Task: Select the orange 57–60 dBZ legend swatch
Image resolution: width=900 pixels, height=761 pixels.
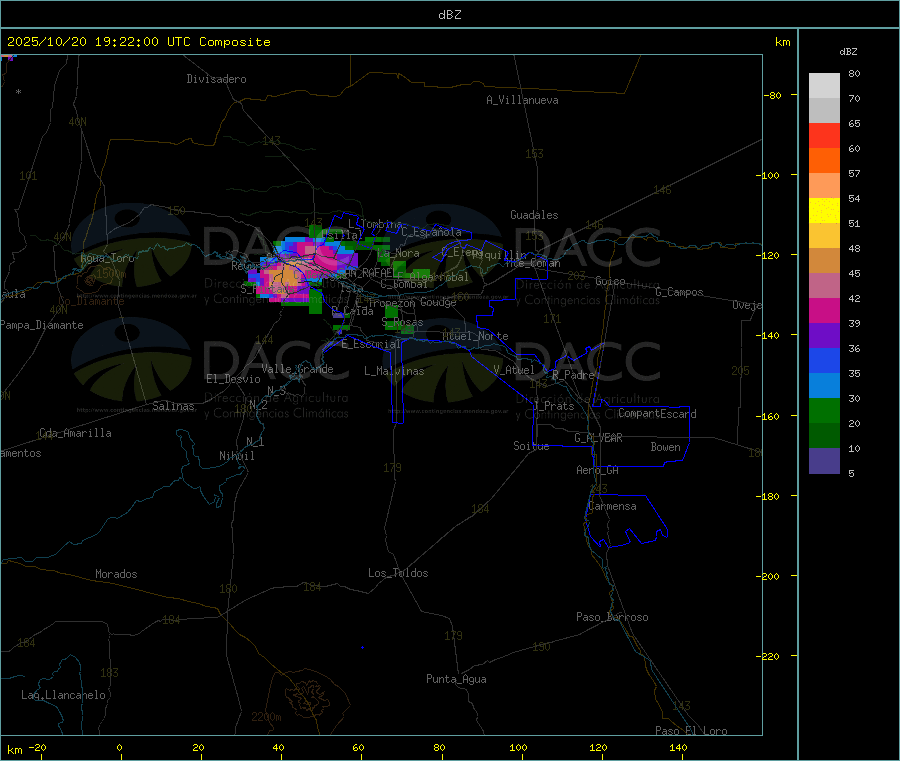Action: coord(824,161)
